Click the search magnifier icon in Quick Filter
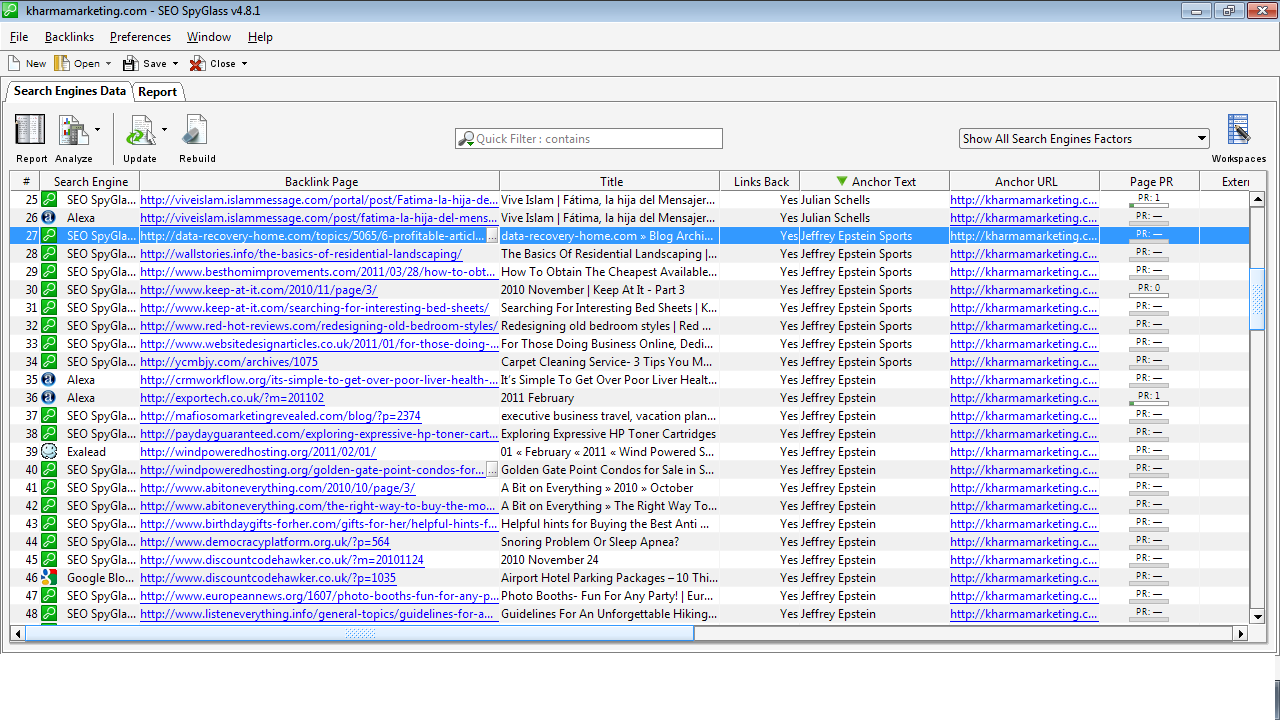 tap(465, 139)
